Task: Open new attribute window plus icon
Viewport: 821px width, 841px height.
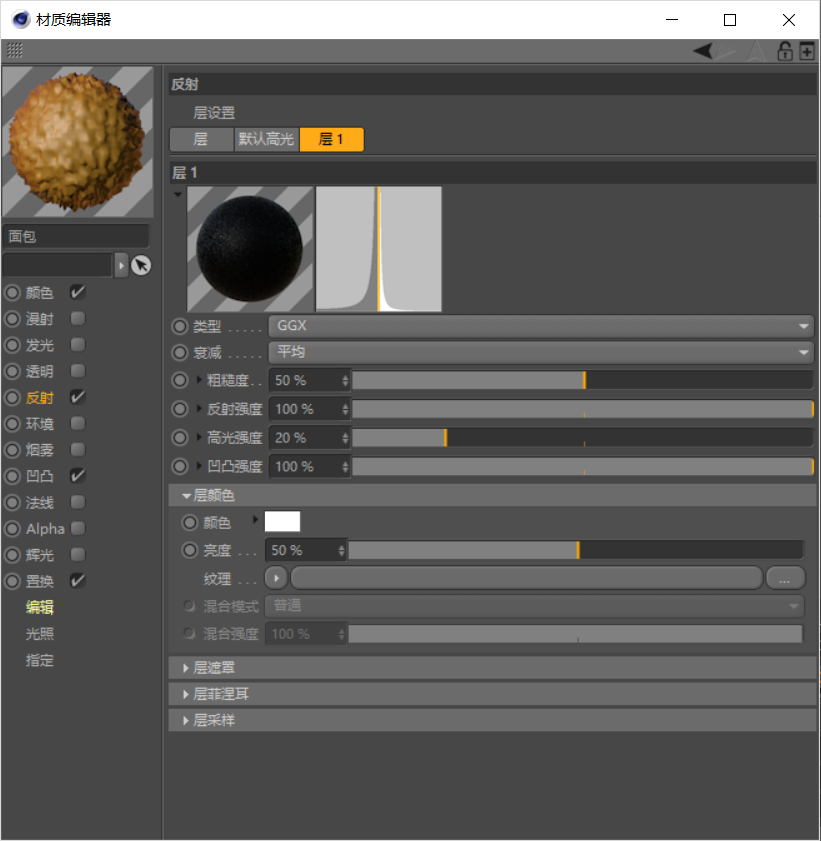Action: click(807, 51)
